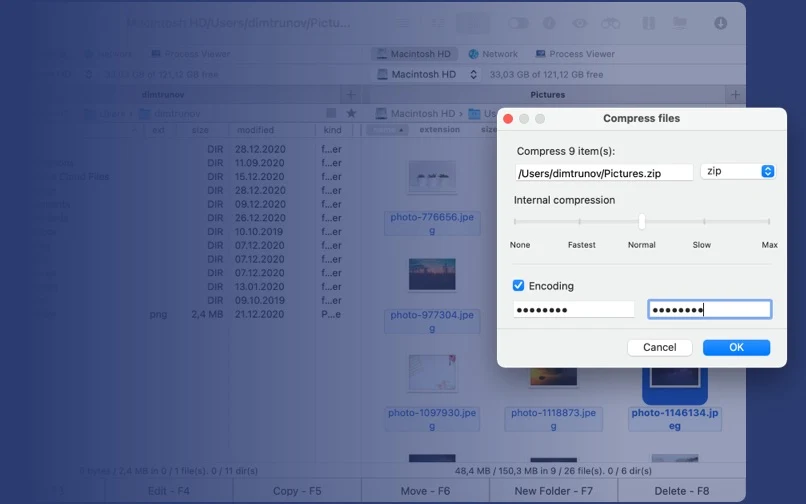Screen dimensions: 806x504
Task: Click the archive pack icon in toolbar
Action: [649, 23]
